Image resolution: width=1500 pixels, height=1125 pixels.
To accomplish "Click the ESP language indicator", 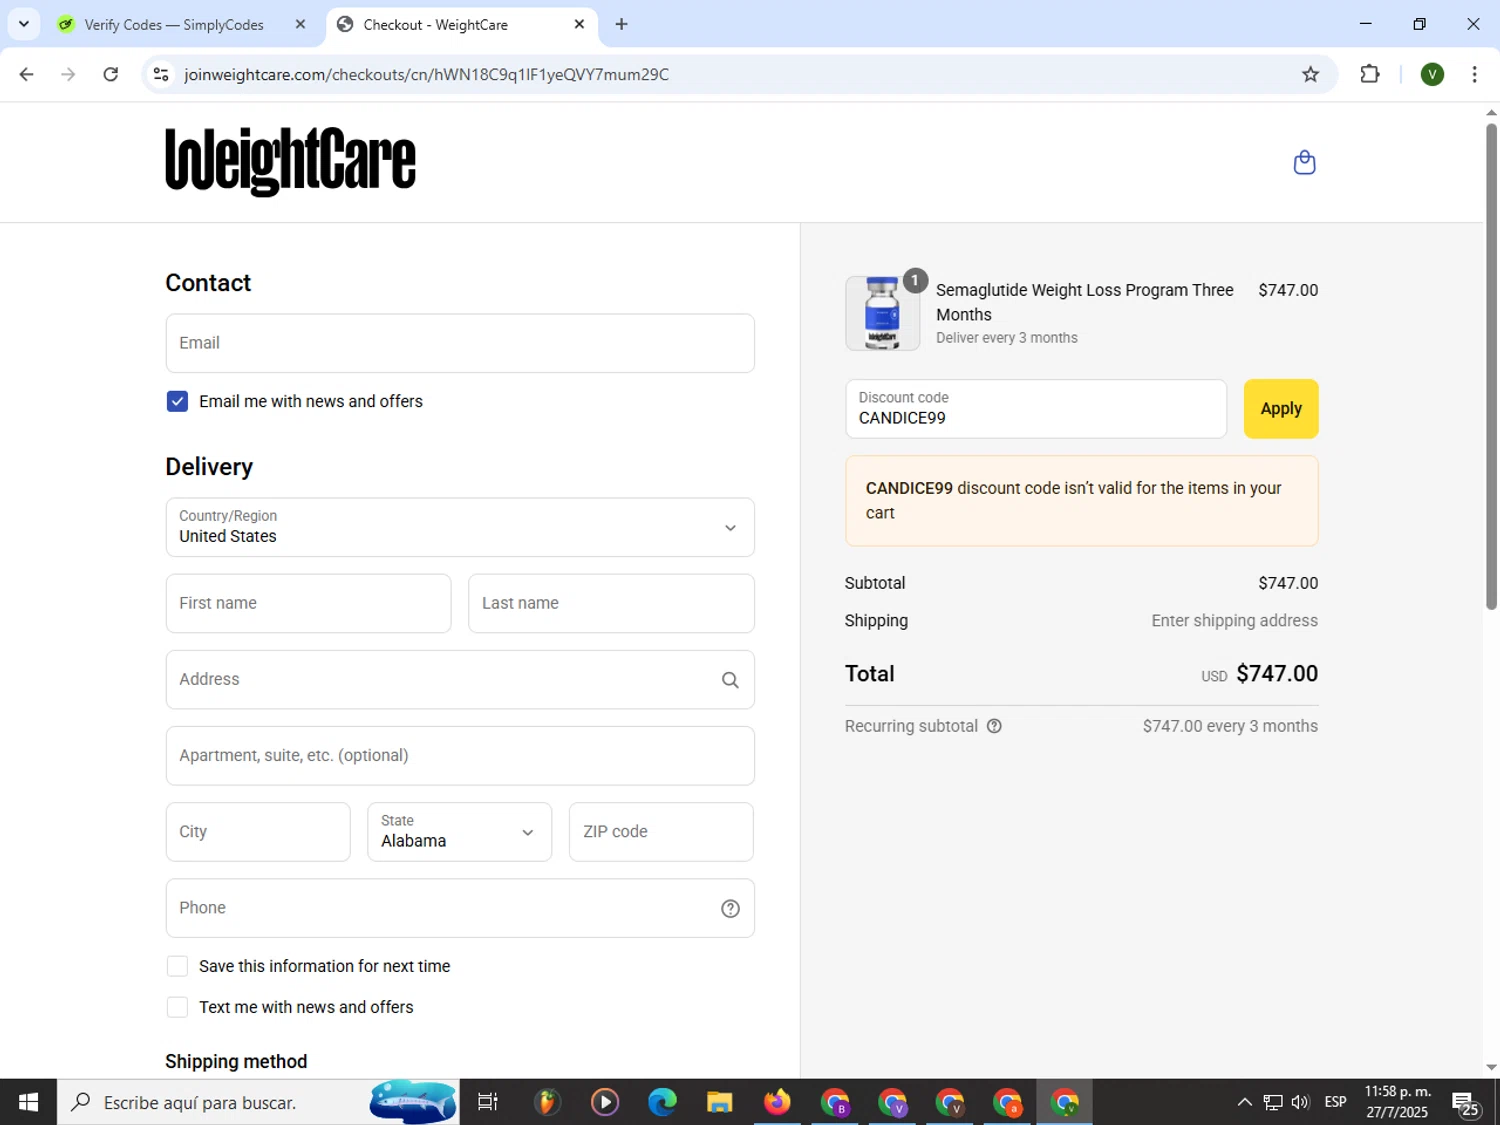I will point(1335,1102).
